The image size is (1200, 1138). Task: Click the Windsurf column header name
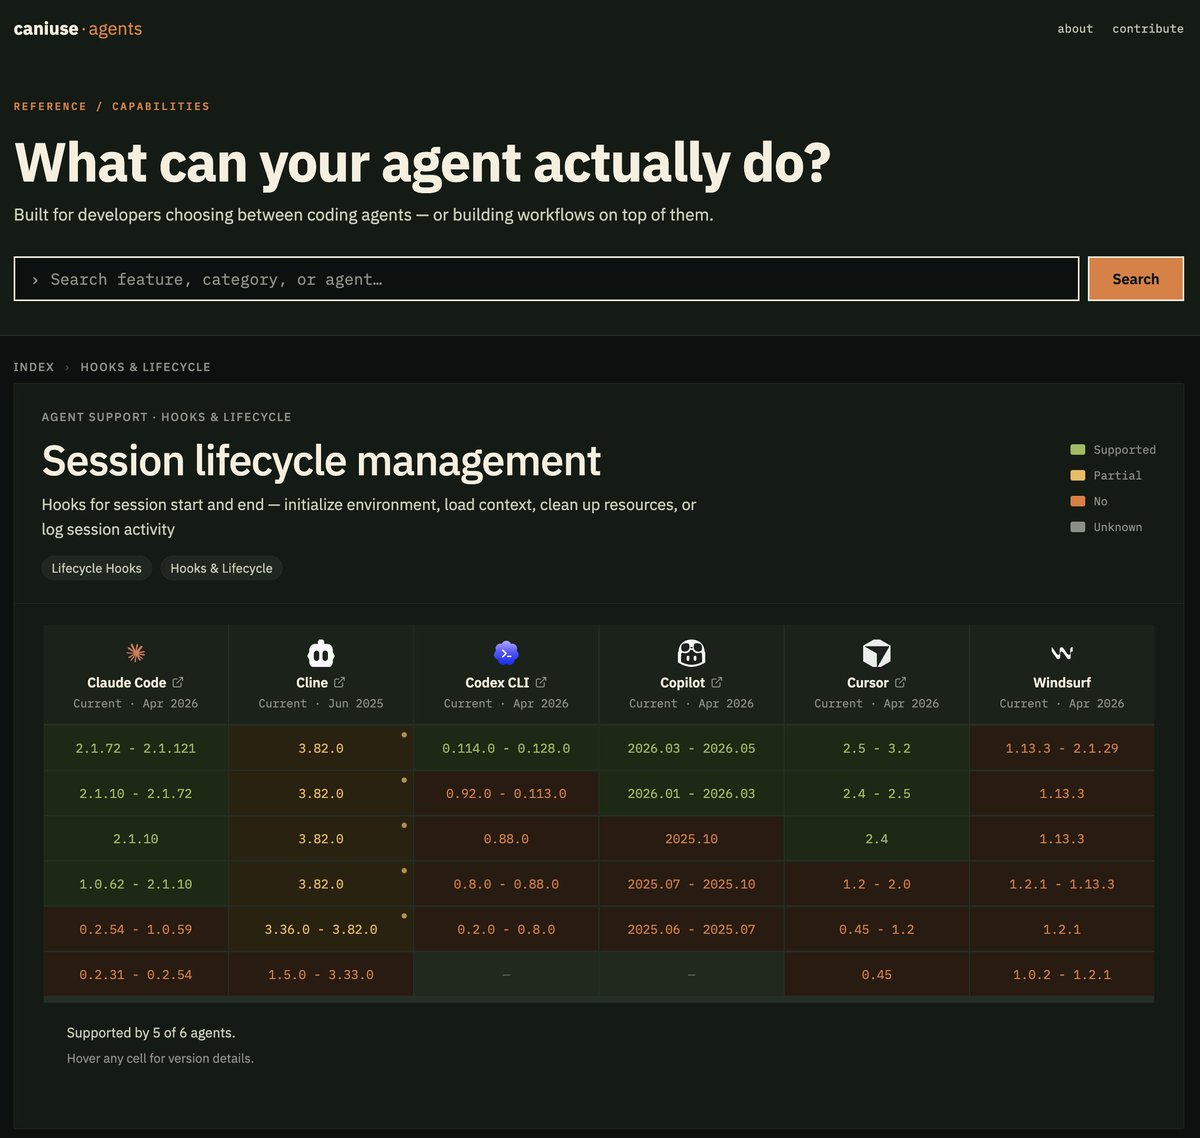click(1062, 682)
